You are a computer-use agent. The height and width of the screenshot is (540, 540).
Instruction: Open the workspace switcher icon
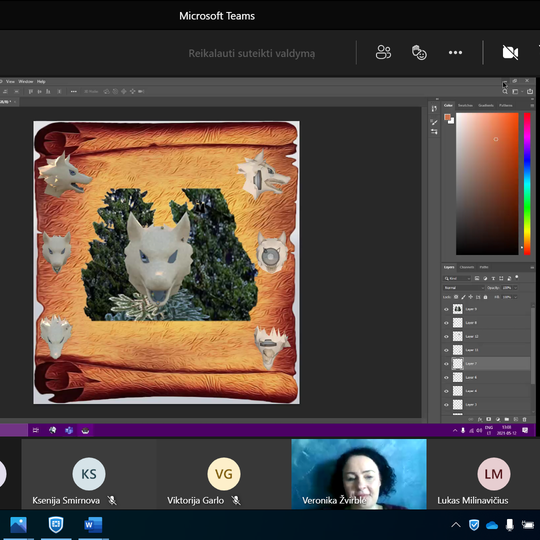click(515, 92)
